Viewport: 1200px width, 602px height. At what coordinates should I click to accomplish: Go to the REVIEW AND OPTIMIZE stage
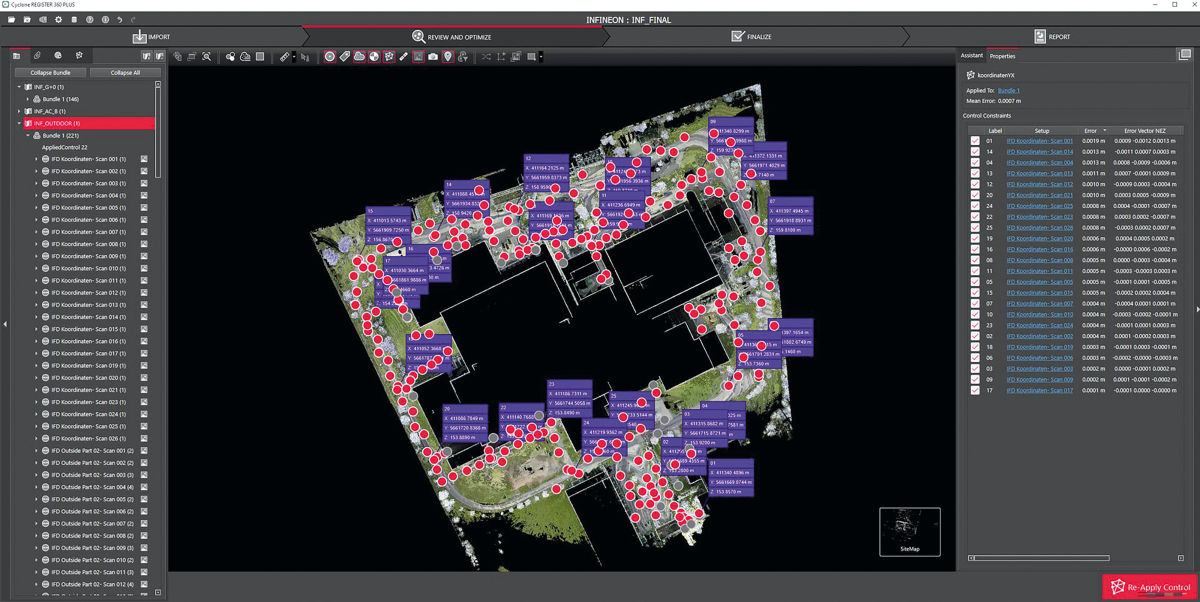tap(452, 37)
